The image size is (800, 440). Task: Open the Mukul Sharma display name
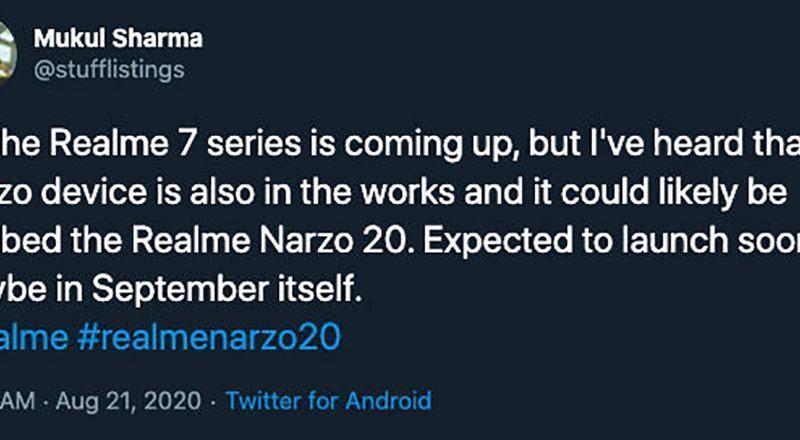point(117,38)
